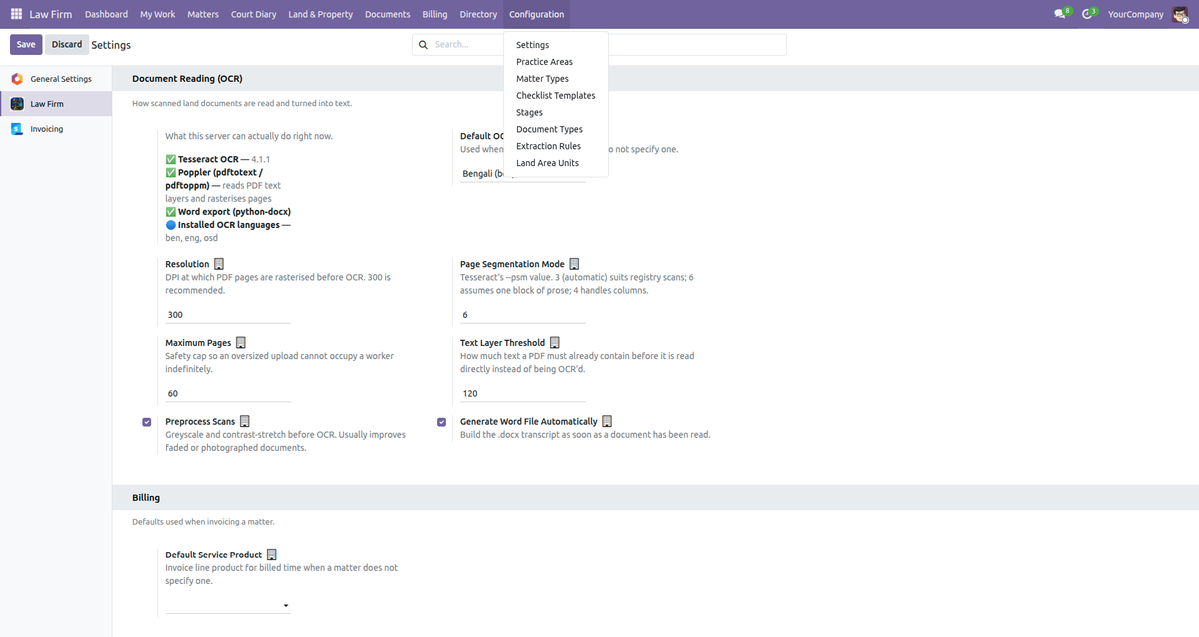Open the user avatar menu

coord(1180,14)
